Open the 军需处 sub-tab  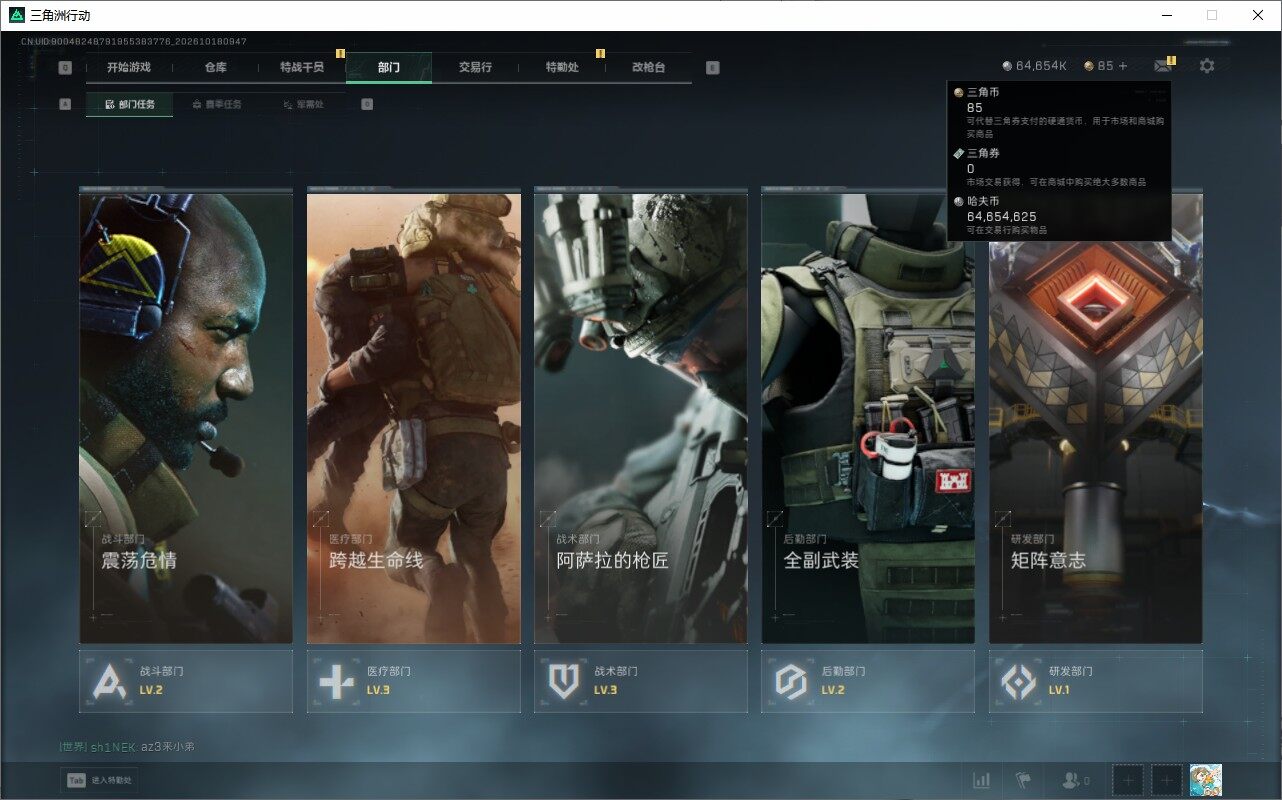coord(303,104)
